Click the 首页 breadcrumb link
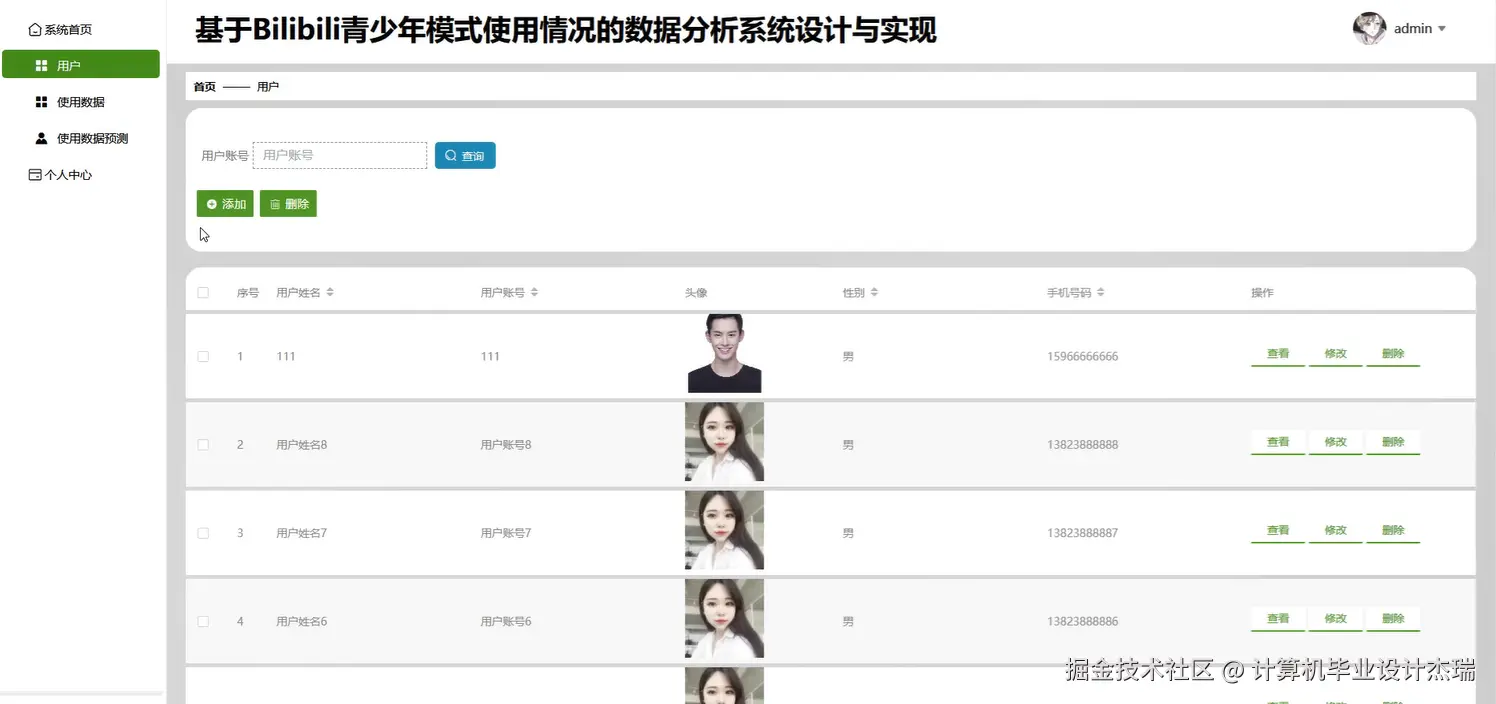 tap(204, 87)
